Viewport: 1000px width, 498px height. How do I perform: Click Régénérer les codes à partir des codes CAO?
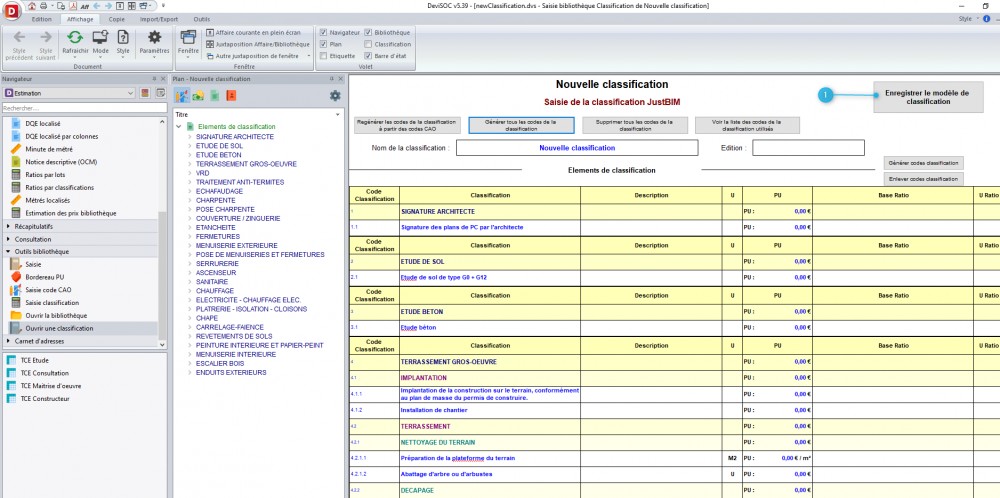click(x=407, y=125)
